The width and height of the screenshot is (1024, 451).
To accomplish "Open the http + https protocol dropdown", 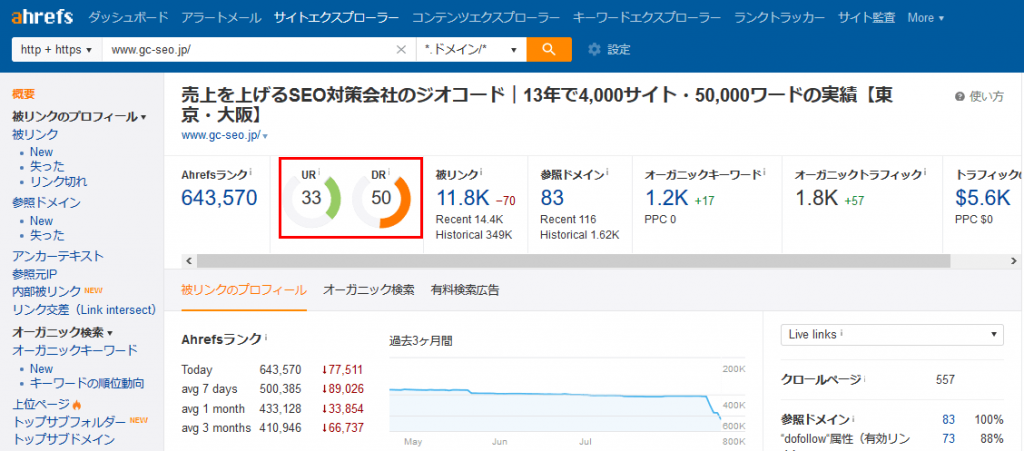I will [57, 50].
